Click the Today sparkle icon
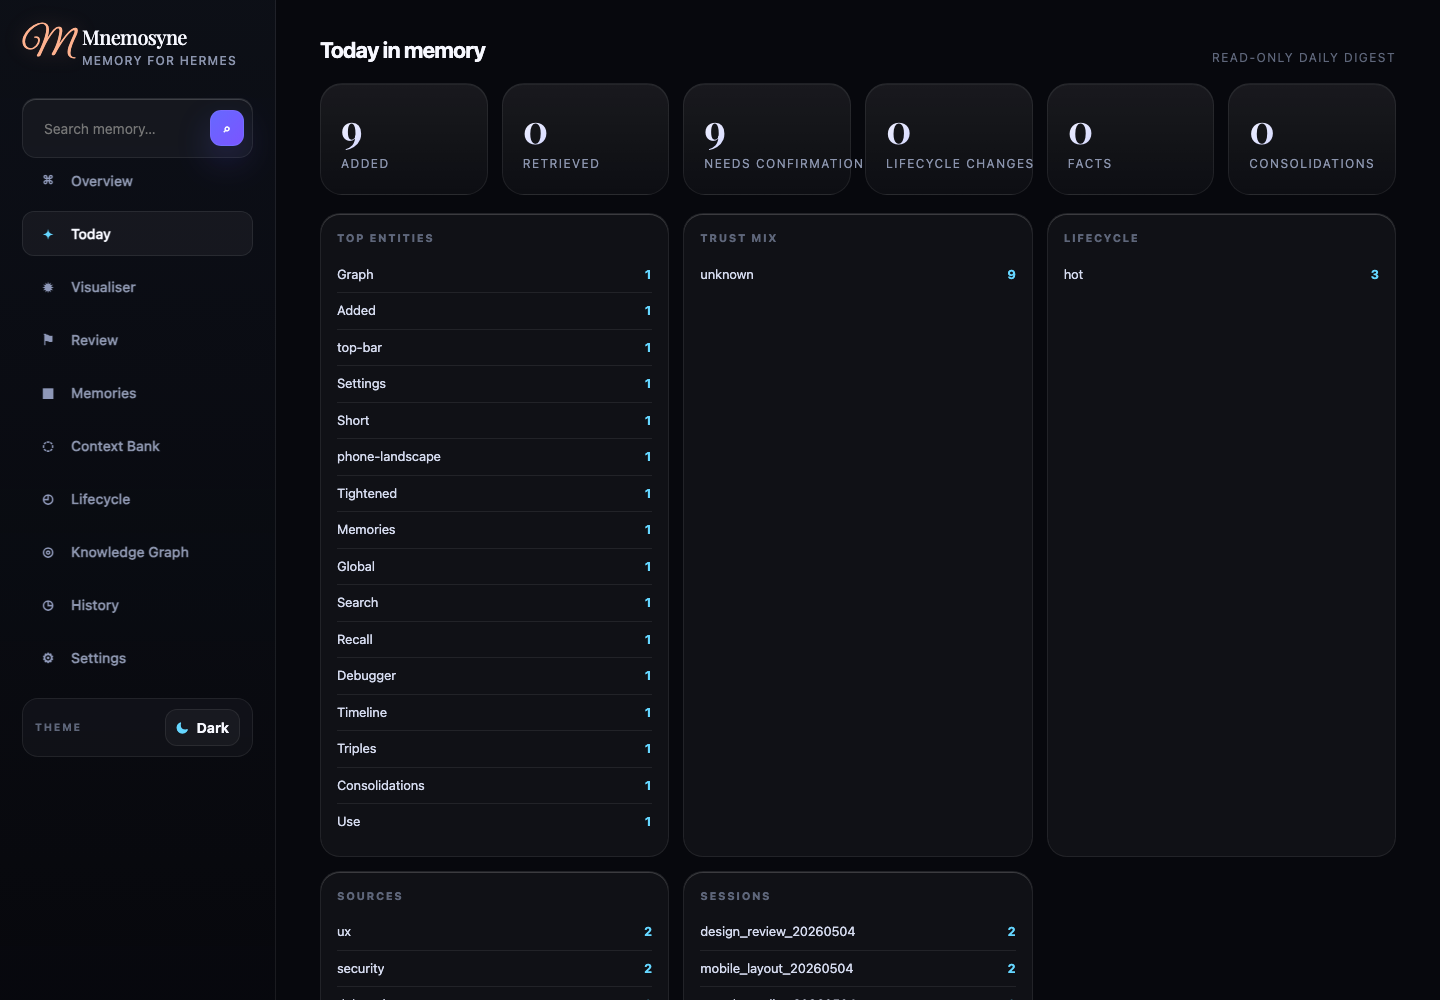The height and width of the screenshot is (1000, 1440). (48, 234)
